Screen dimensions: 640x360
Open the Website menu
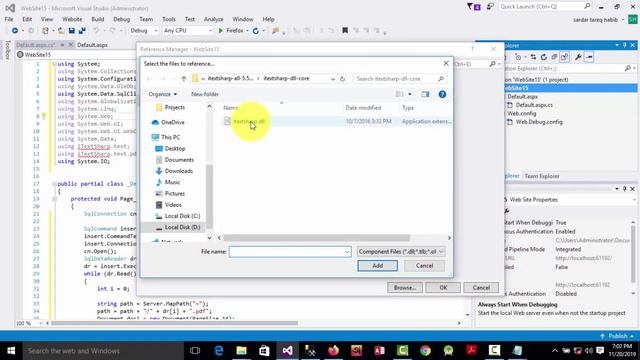72,19
